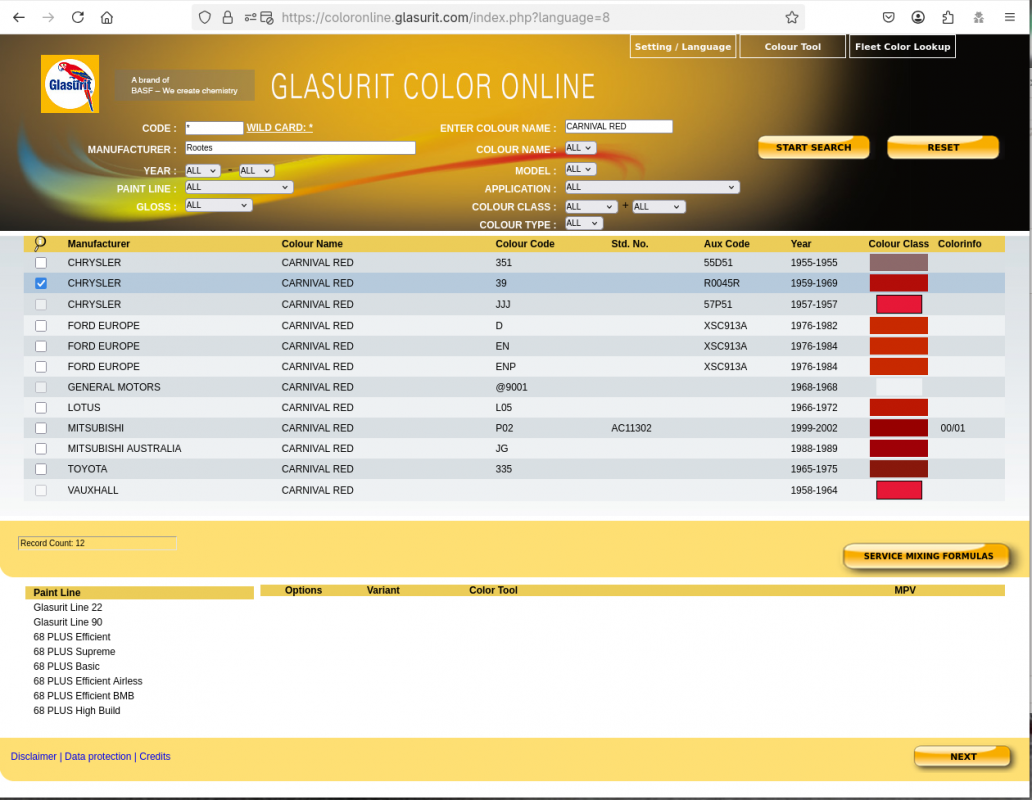The image size is (1032, 800).
Task: Select Glasurit Line 90 paint line
Action: click(x=68, y=622)
